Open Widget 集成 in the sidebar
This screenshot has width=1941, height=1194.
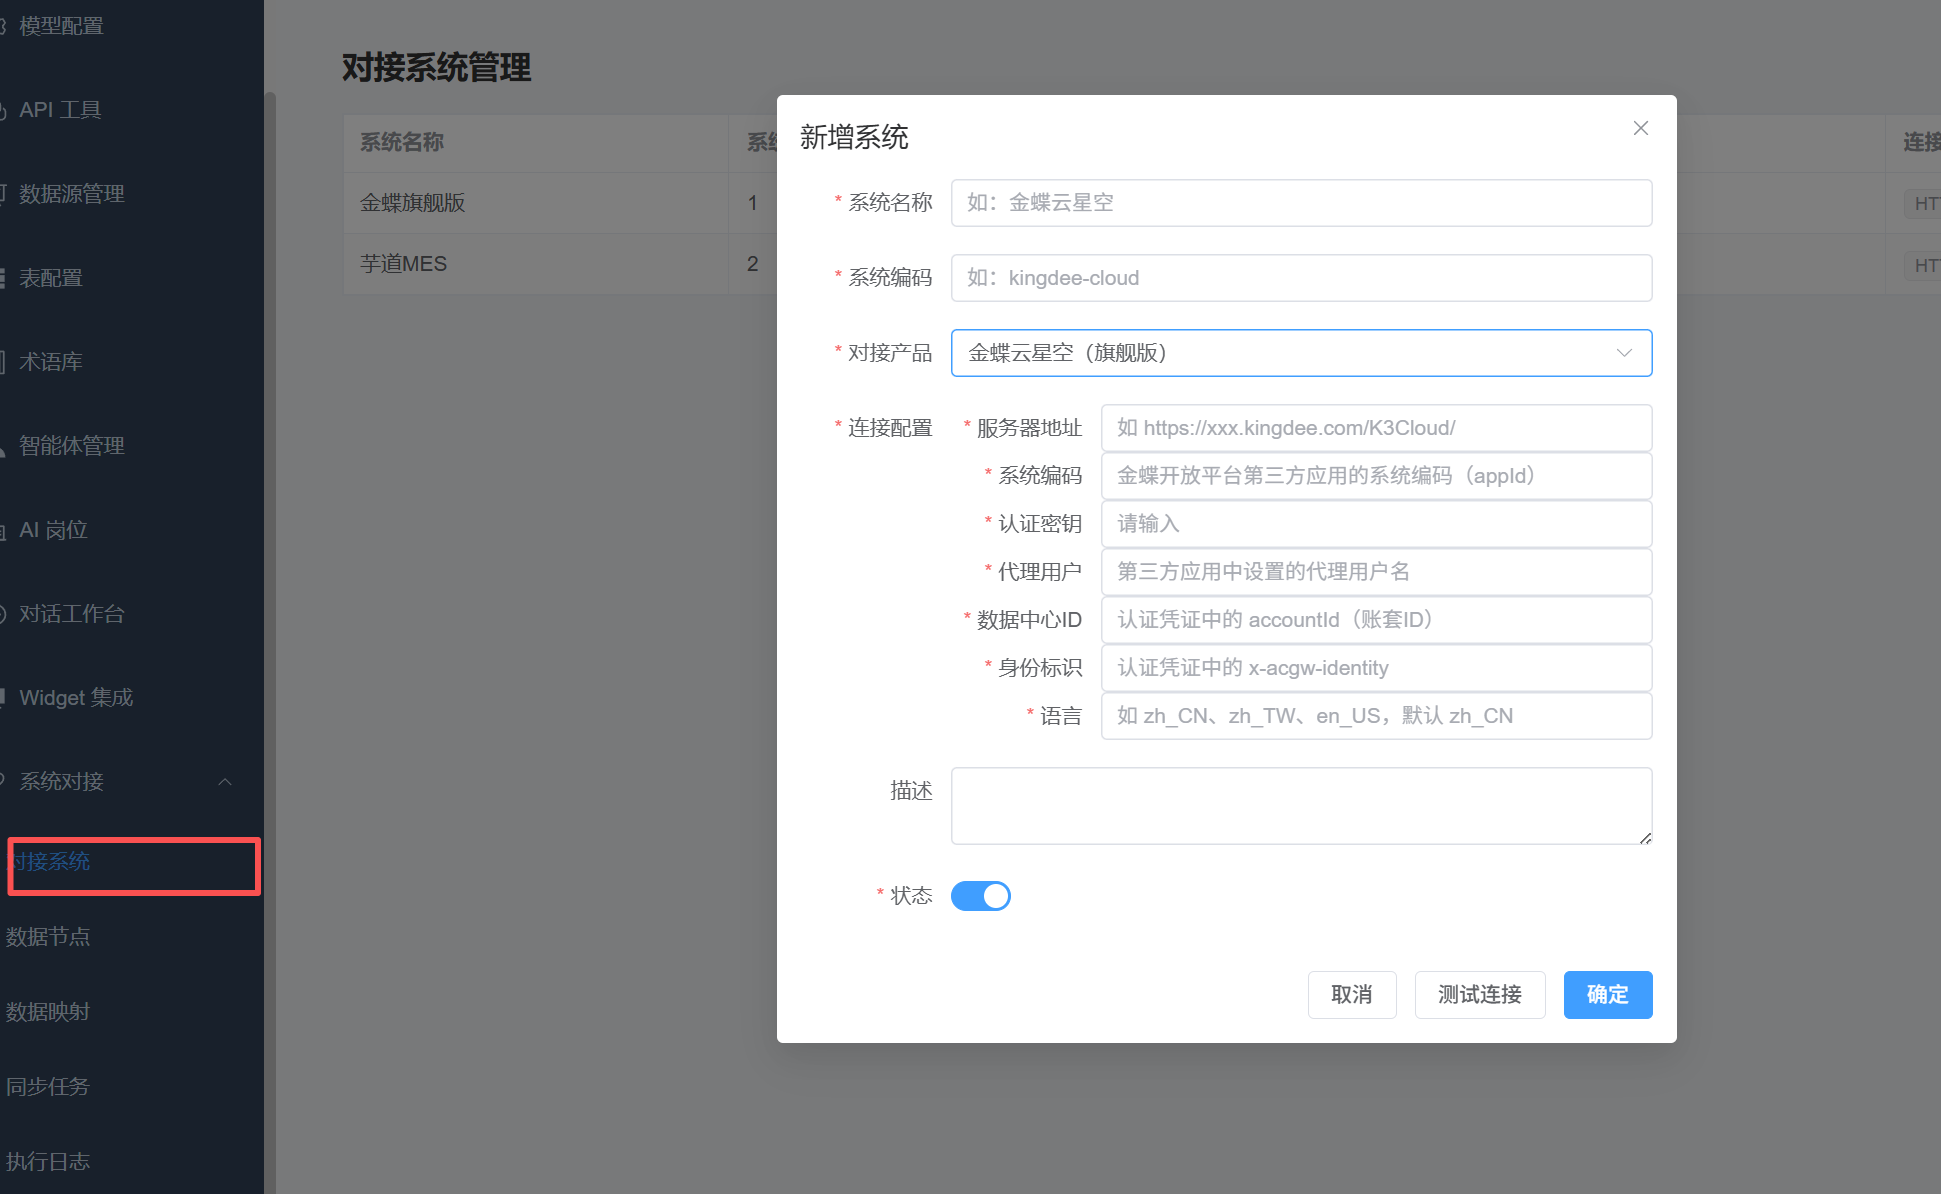pyautogui.click(x=76, y=698)
